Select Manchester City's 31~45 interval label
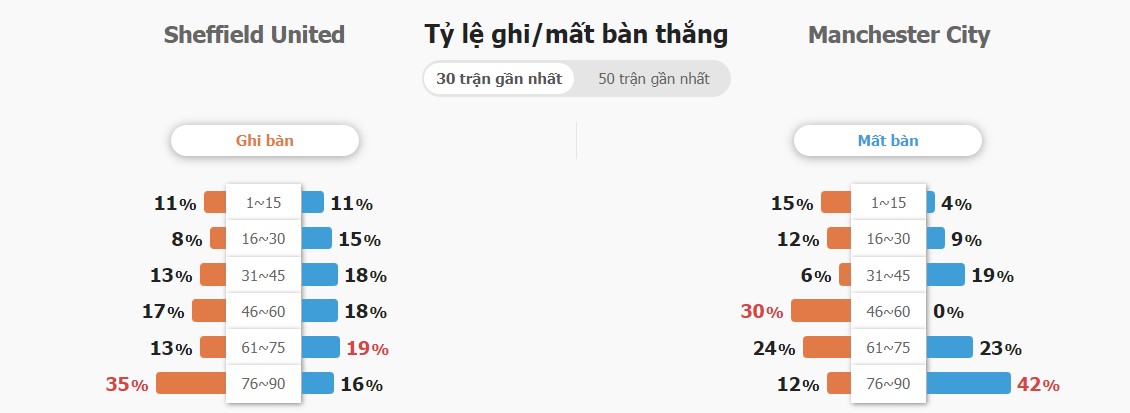 (x=888, y=275)
